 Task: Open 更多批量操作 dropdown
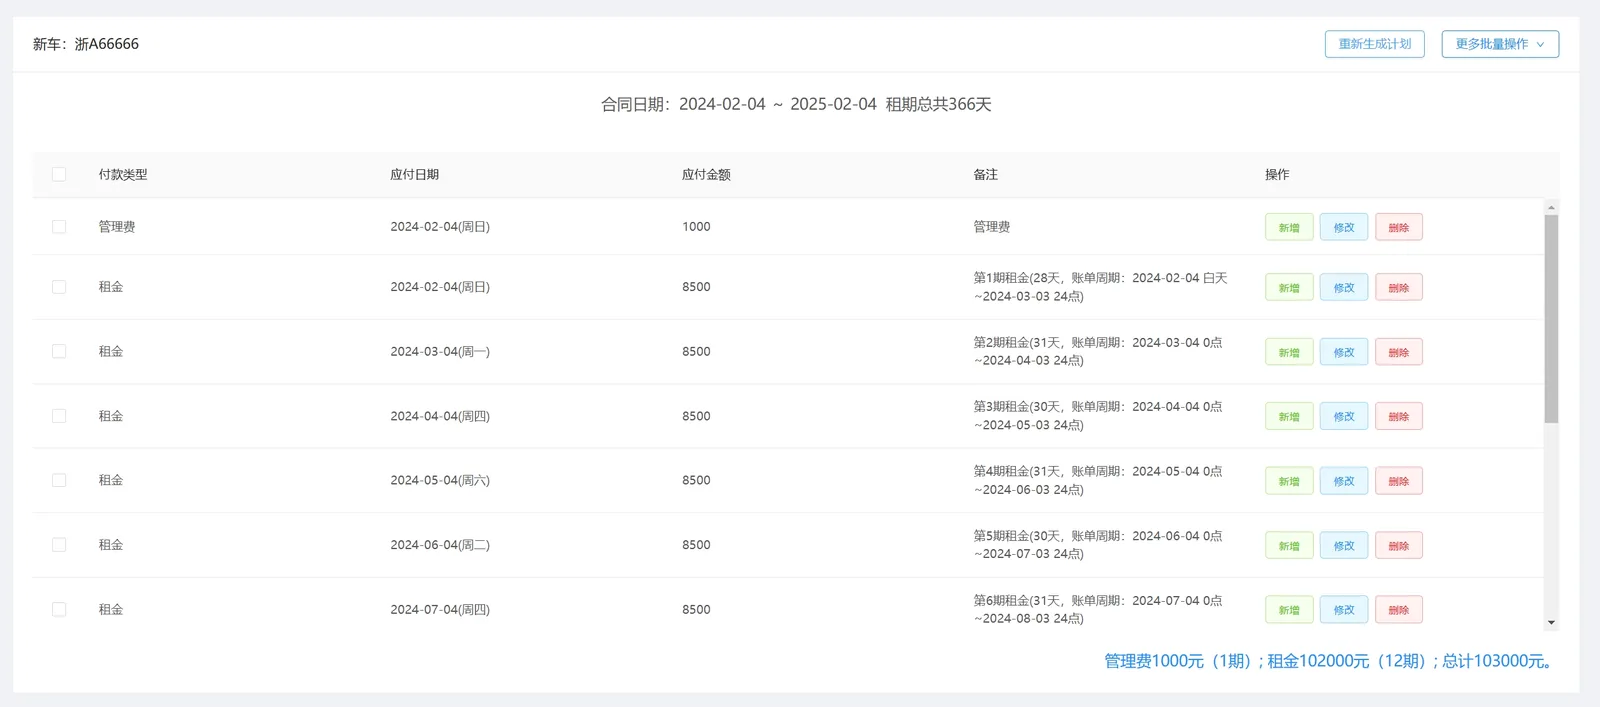pos(1500,44)
